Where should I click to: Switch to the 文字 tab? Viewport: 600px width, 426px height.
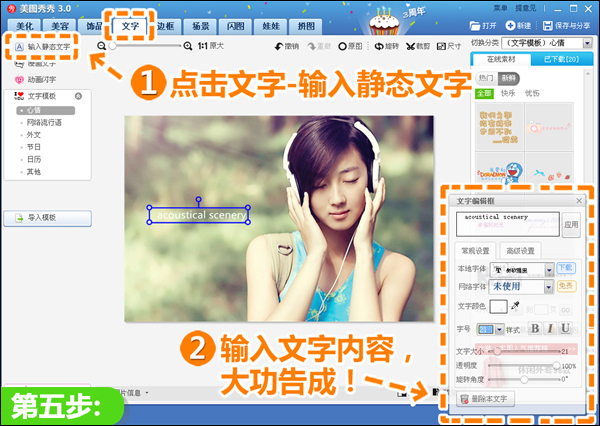point(130,26)
